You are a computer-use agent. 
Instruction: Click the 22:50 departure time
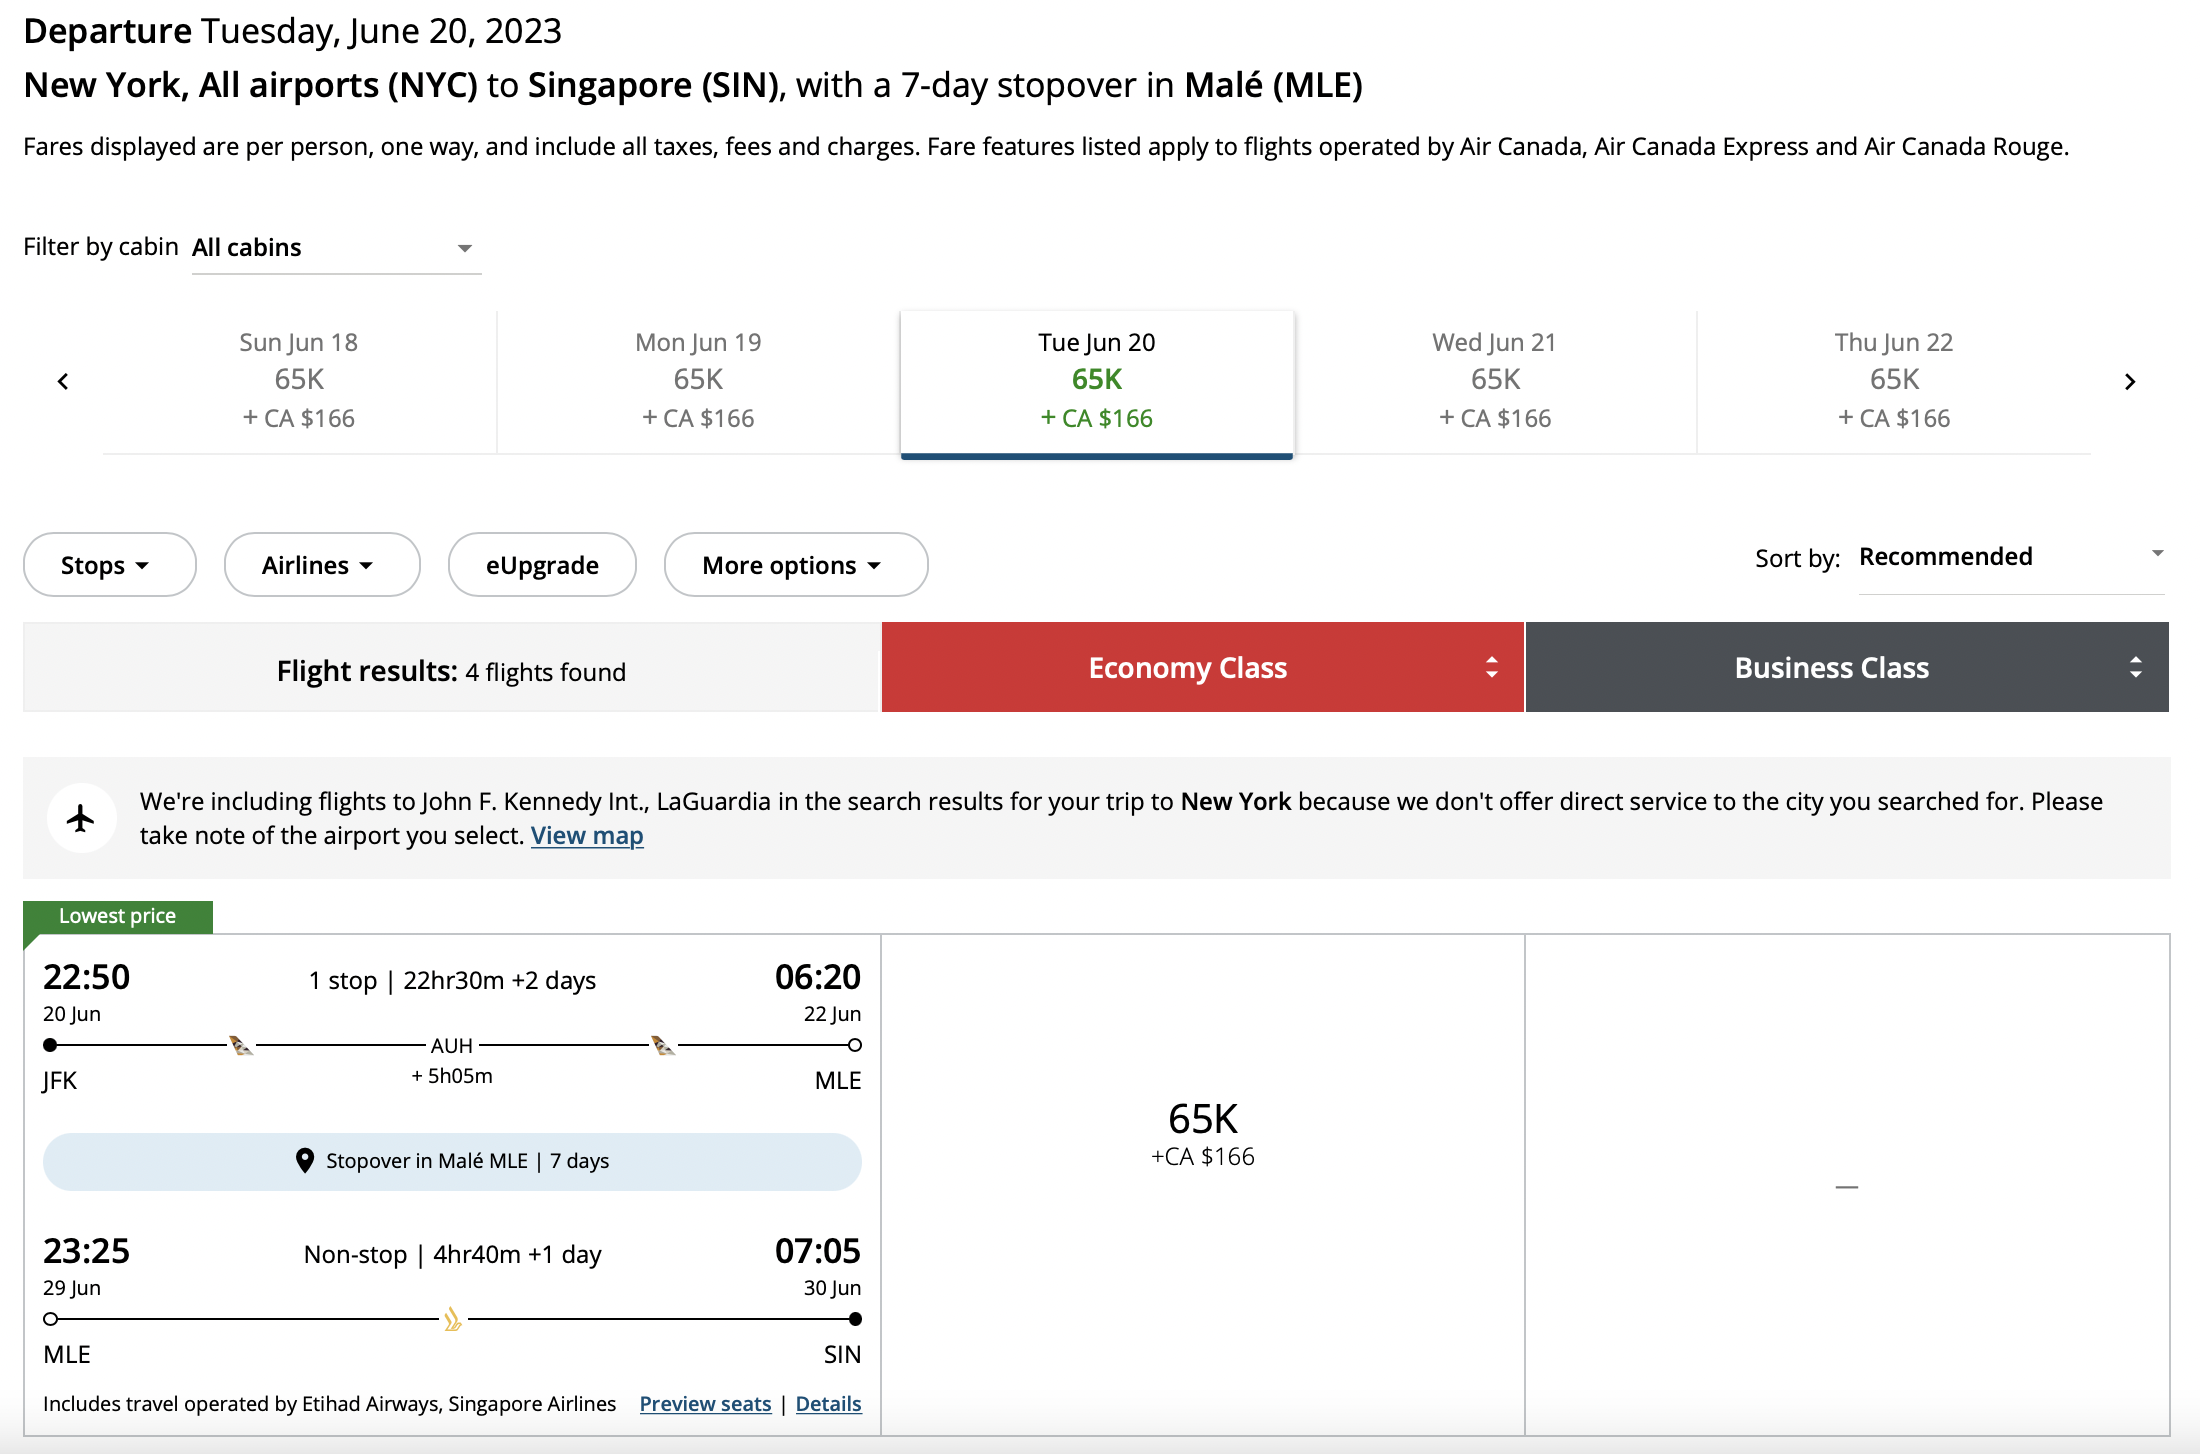coord(87,977)
